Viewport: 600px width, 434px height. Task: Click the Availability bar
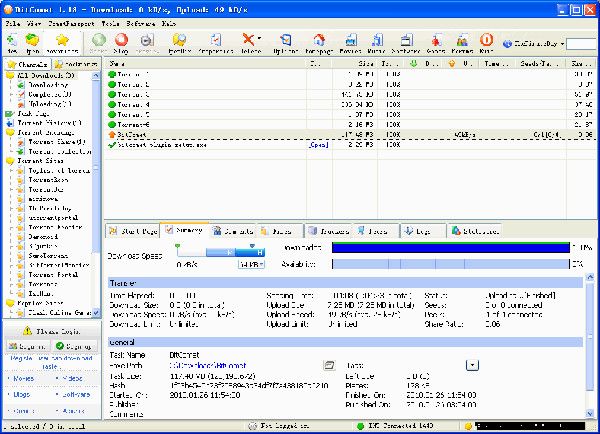click(x=451, y=264)
